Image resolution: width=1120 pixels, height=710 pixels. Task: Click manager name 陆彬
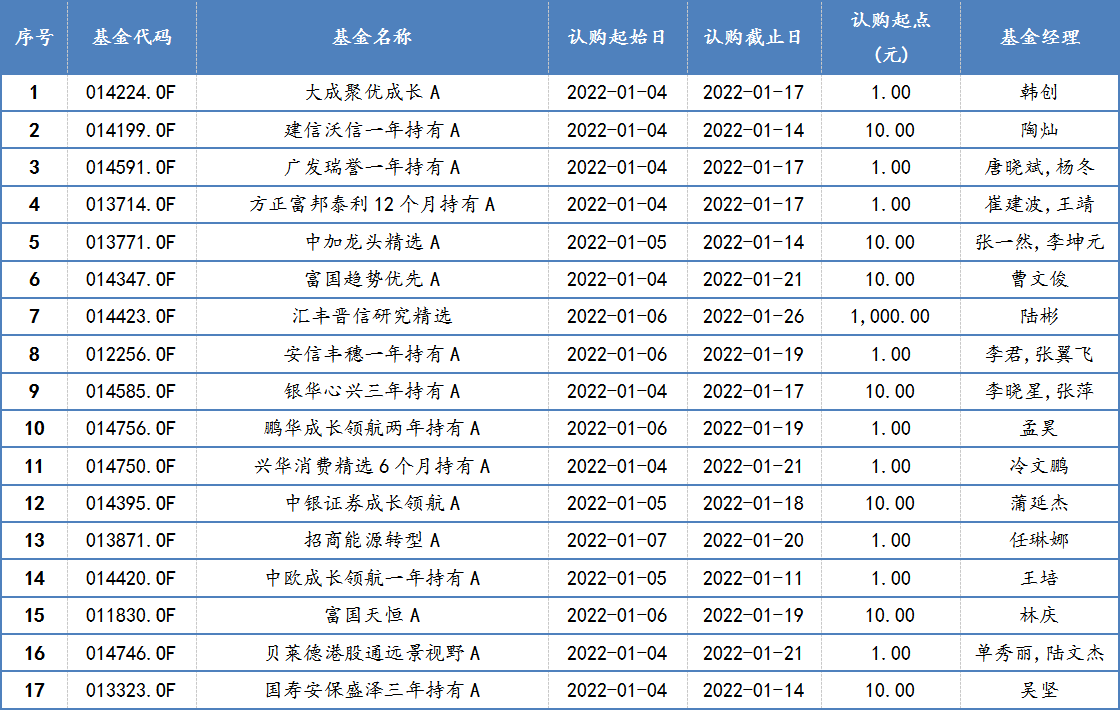click(1039, 317)
